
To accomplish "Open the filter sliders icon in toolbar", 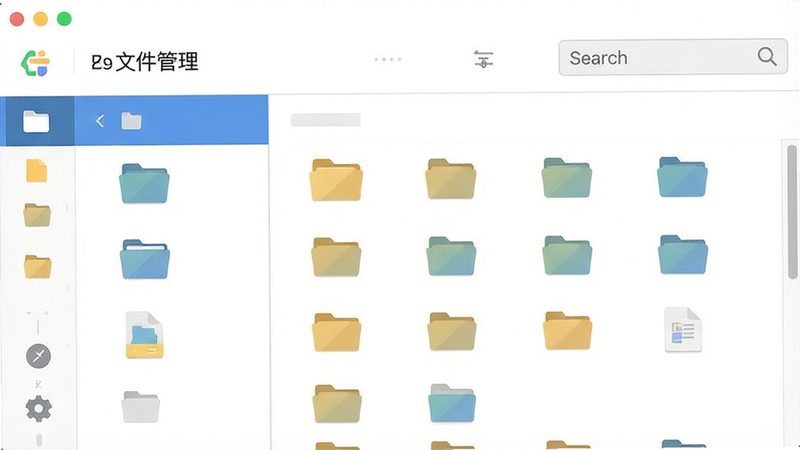I will point(483,59).
